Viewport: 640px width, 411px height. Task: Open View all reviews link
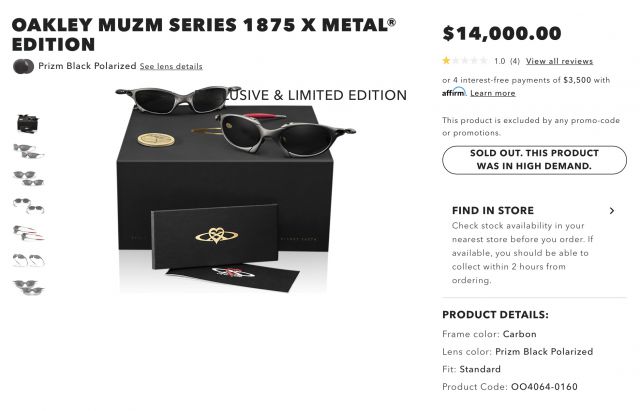point(559,61)
